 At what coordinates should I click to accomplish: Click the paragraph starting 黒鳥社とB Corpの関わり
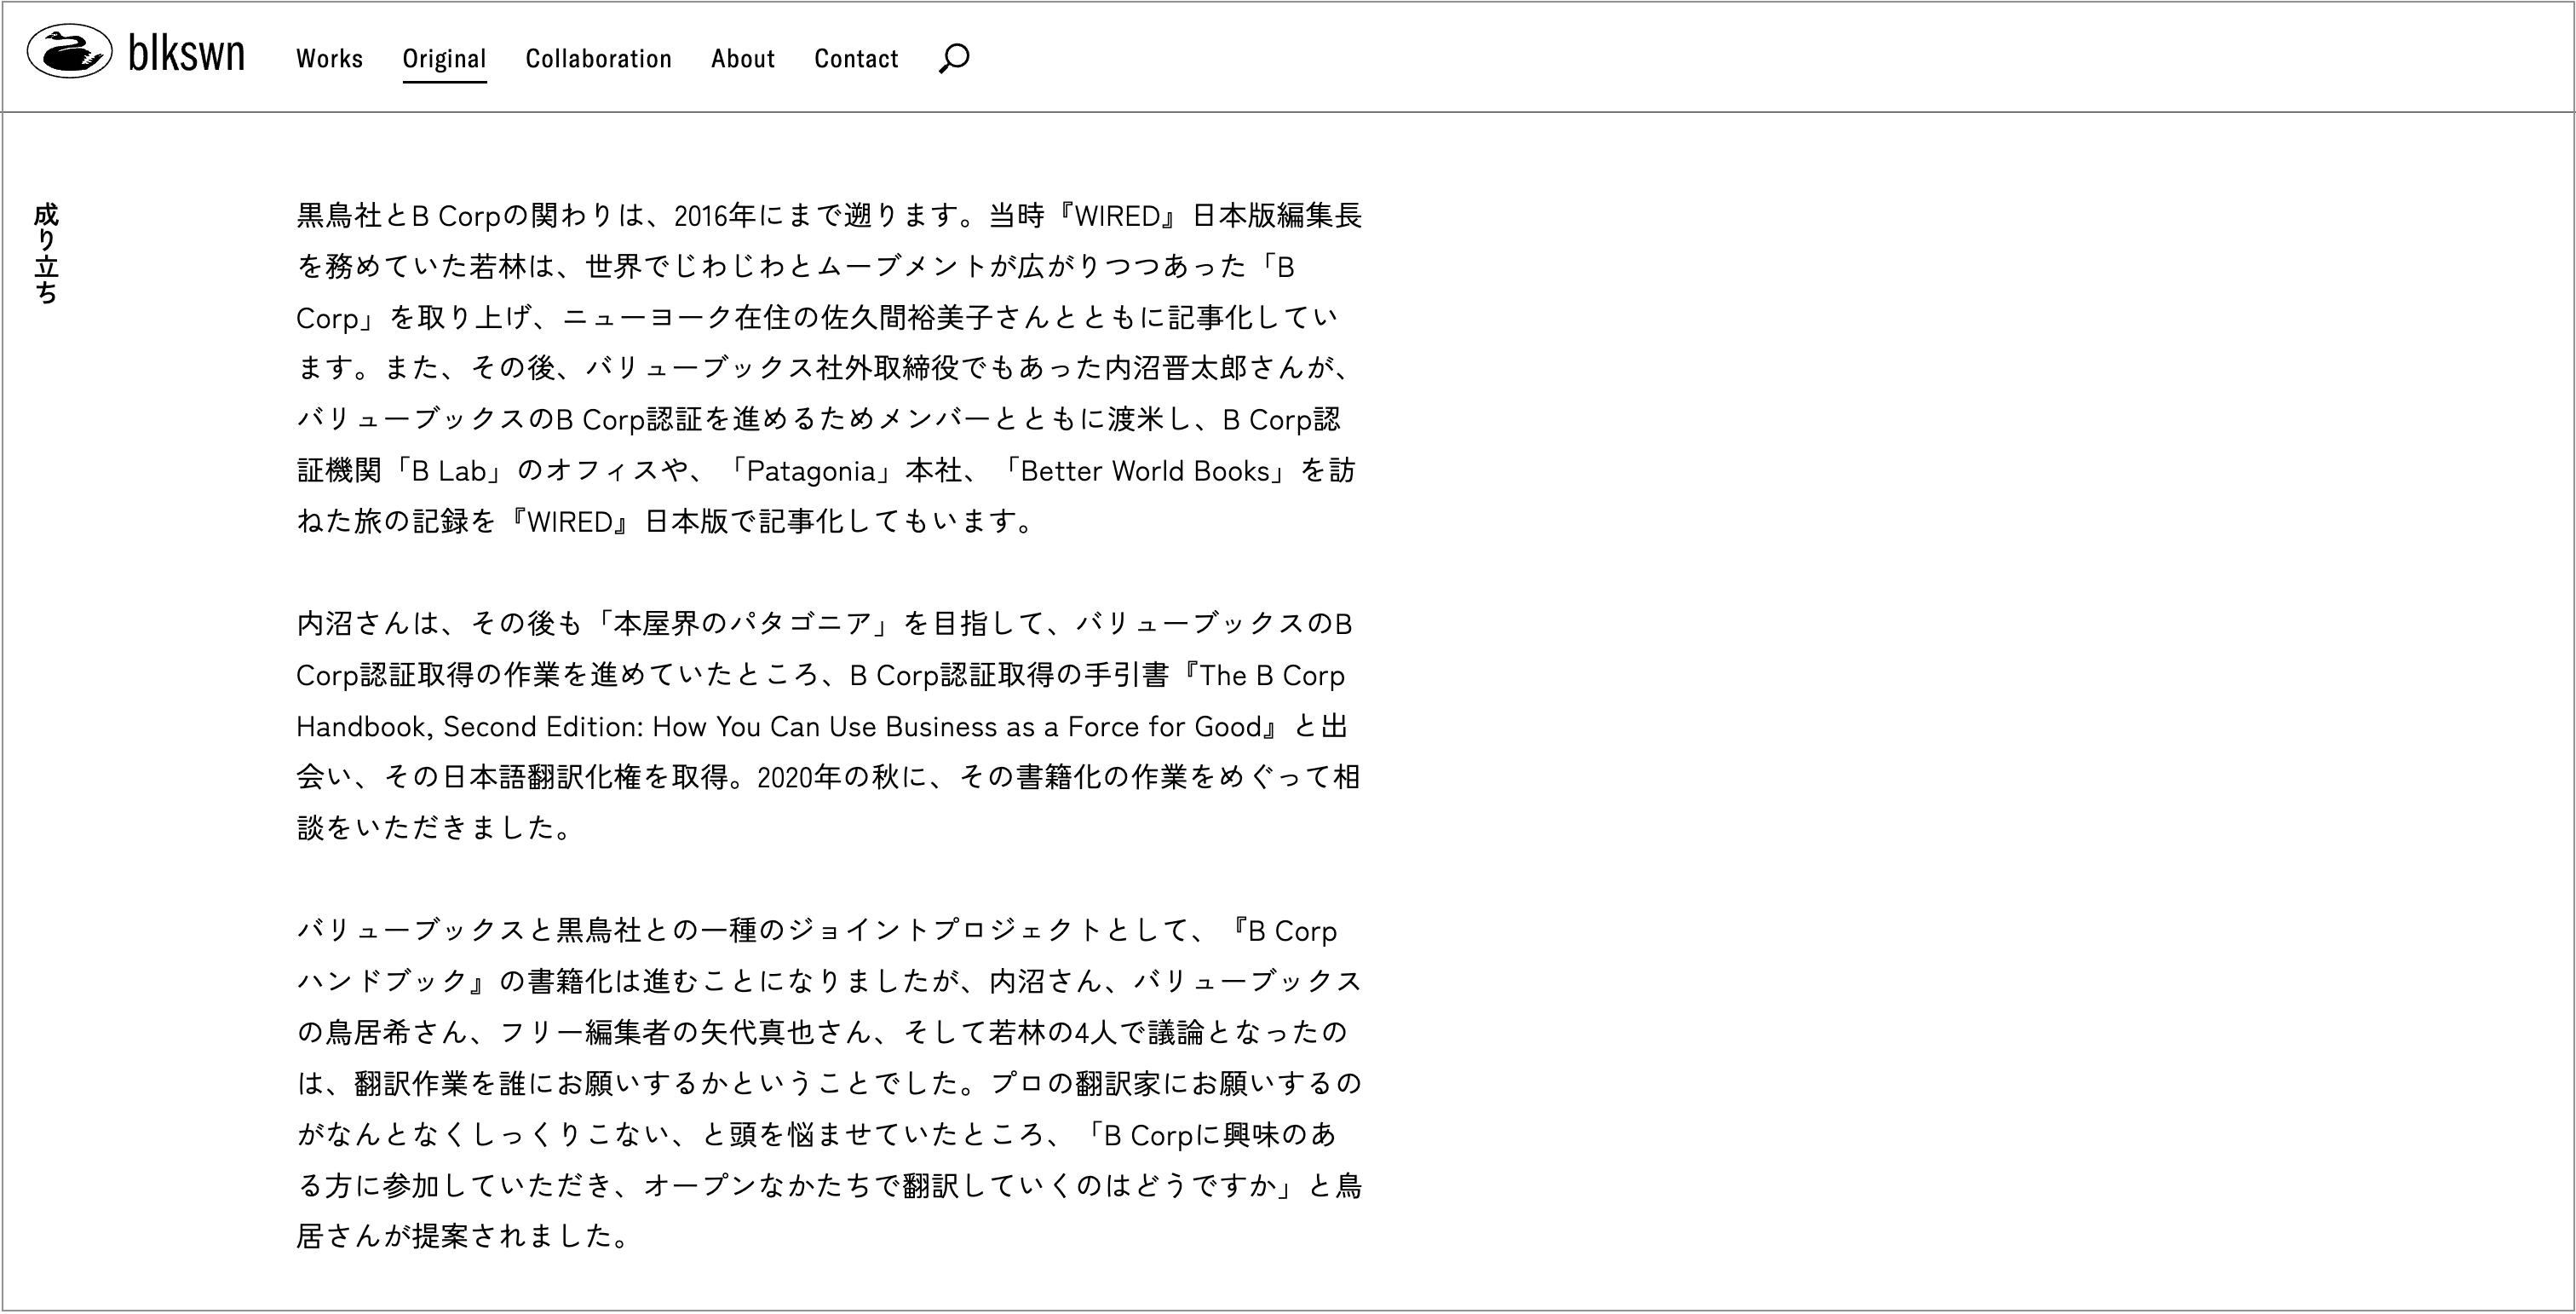click(828, 368)
